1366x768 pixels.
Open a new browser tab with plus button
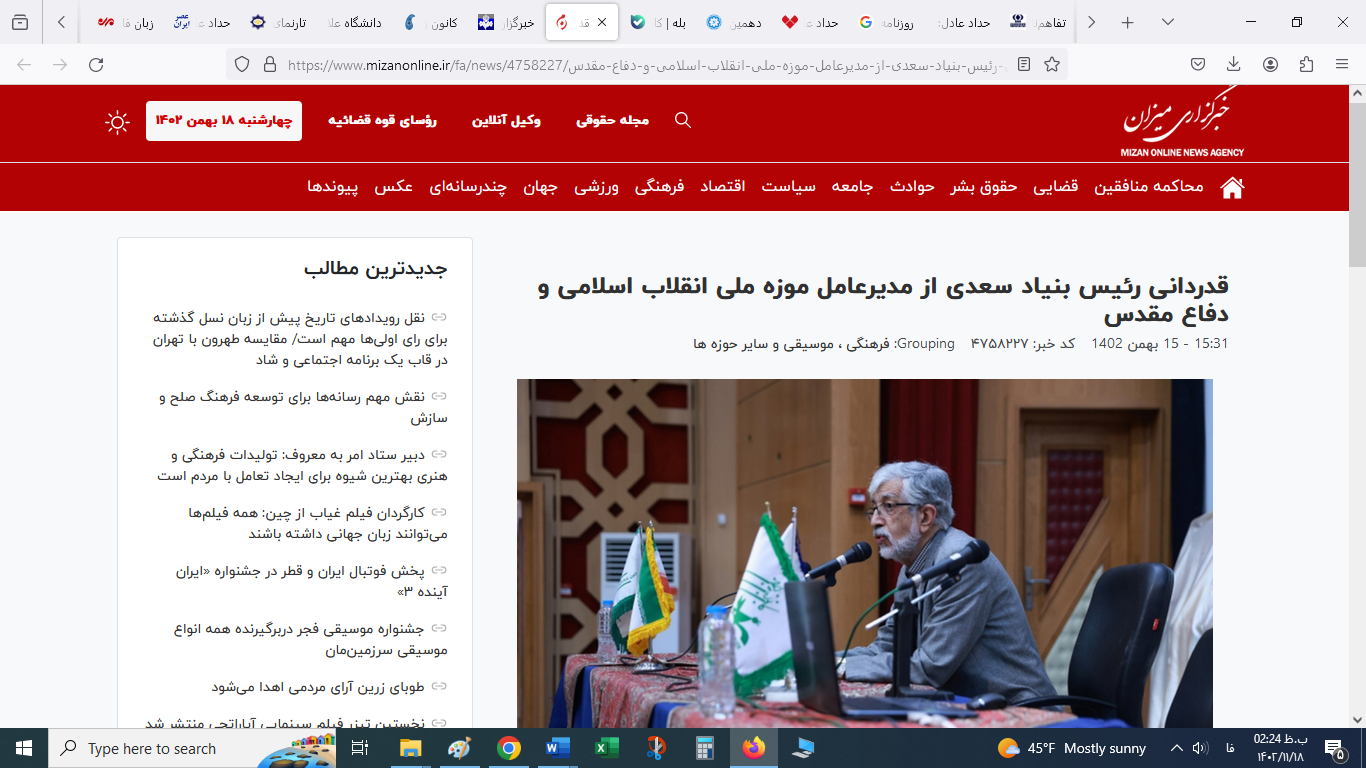pyautogui.click(x=1128, y=22)
